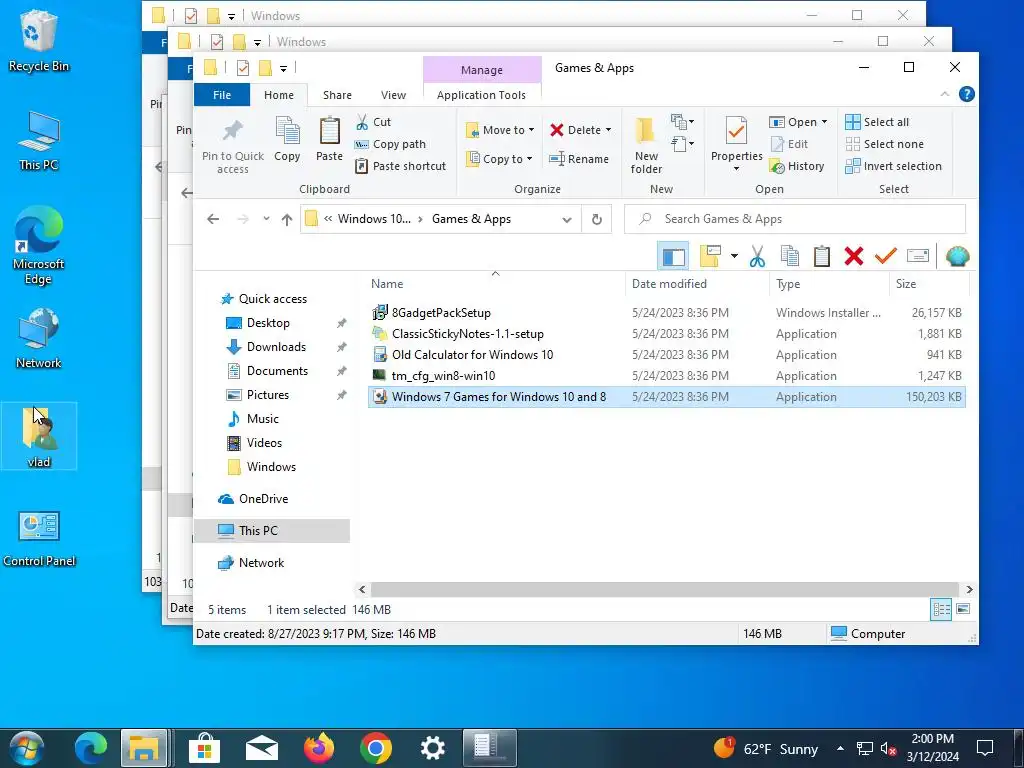
Task: Go up one folder level
Action: [x=287, y=219]
